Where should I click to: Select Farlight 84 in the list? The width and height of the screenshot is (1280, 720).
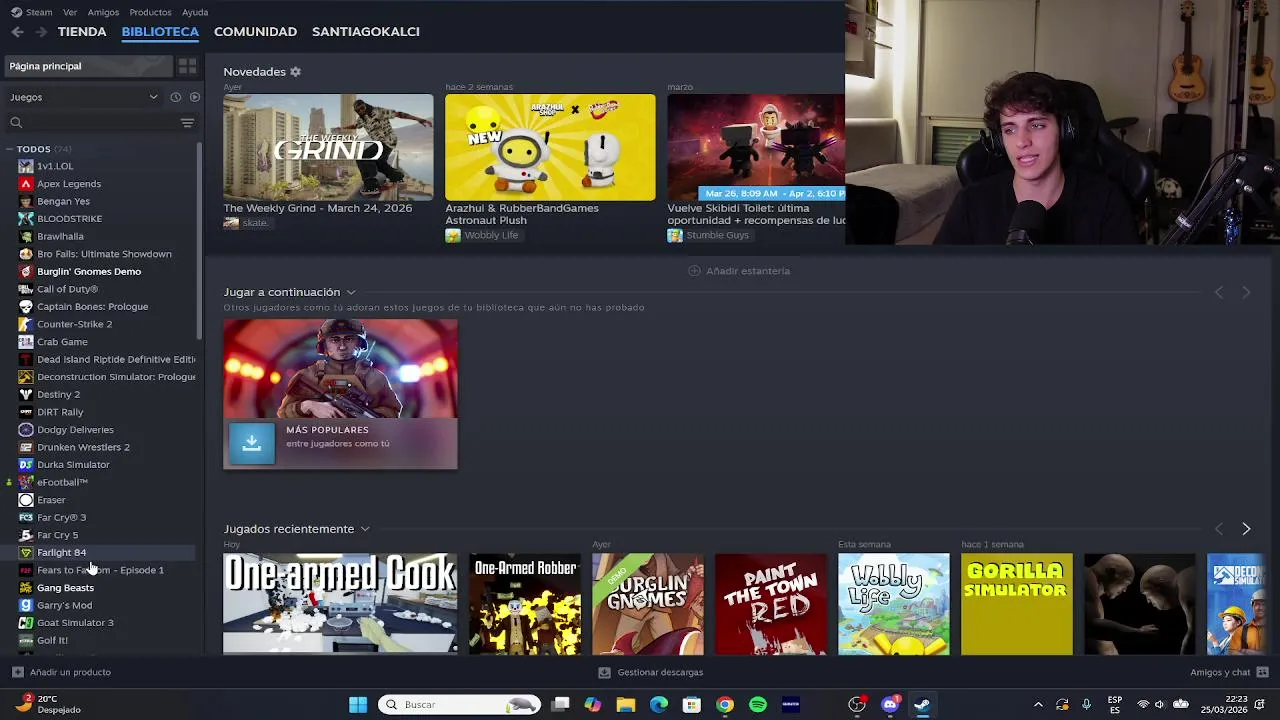pyautogui.click(x=61, y=552)
